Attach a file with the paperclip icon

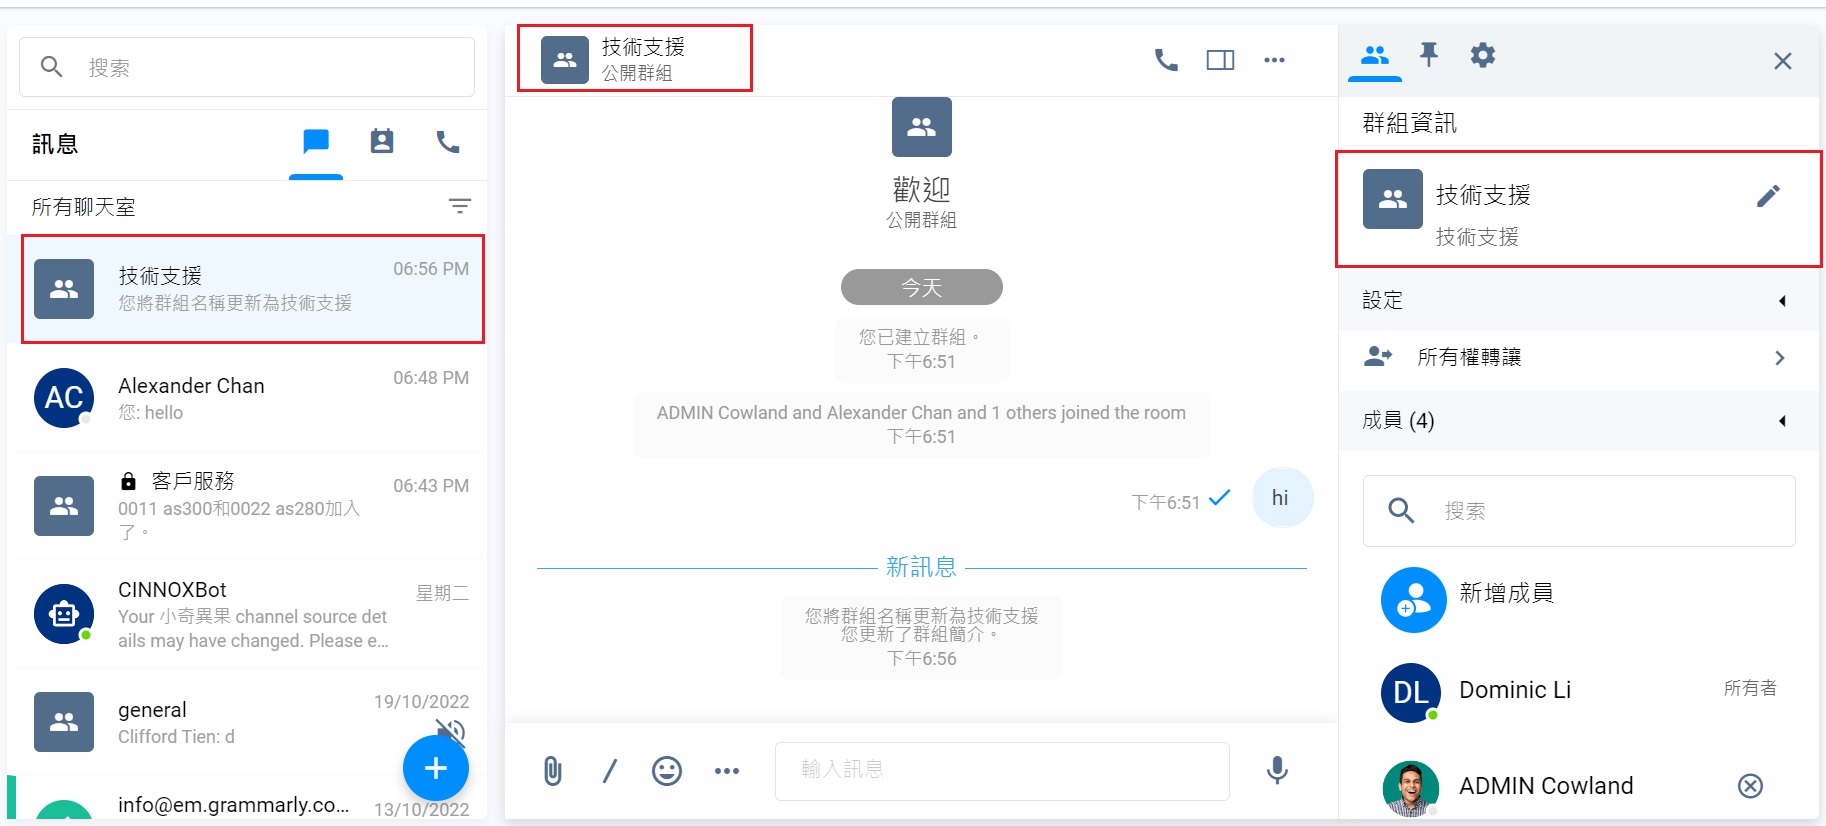click(552, 770)
